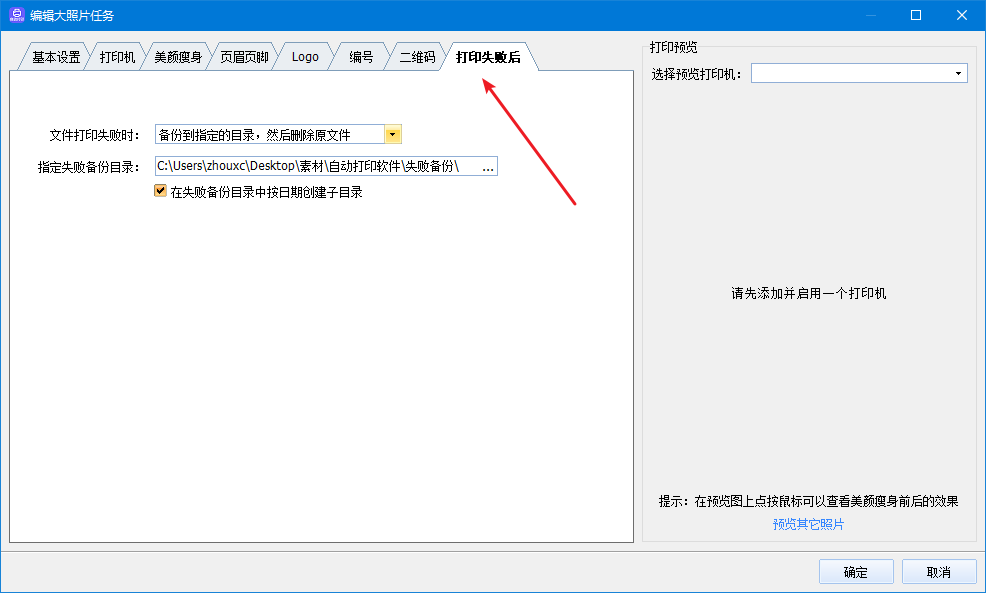Open the 选择预览打印机 dropdown
Screen dimensions: 986x593
[859, 74]
